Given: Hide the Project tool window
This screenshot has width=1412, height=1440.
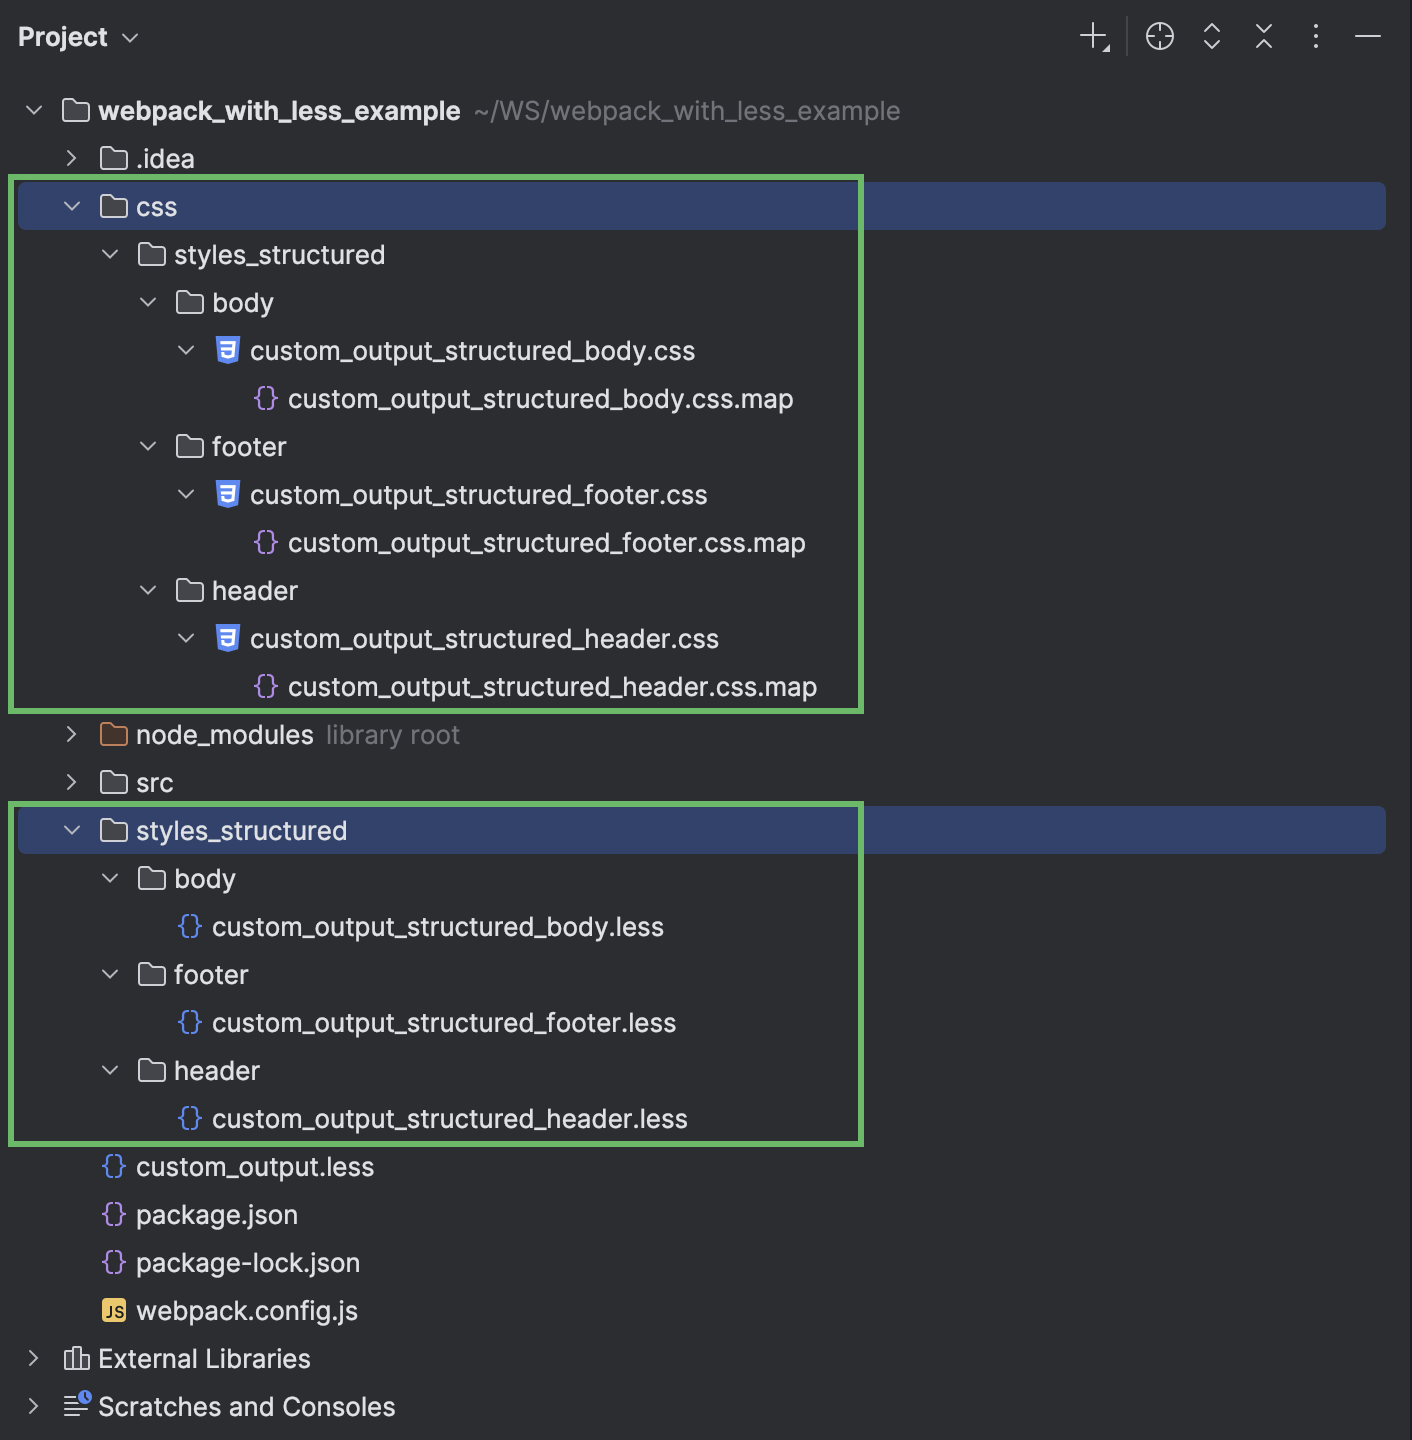Looking at the screenshot, I should [x=1367, y=36].
